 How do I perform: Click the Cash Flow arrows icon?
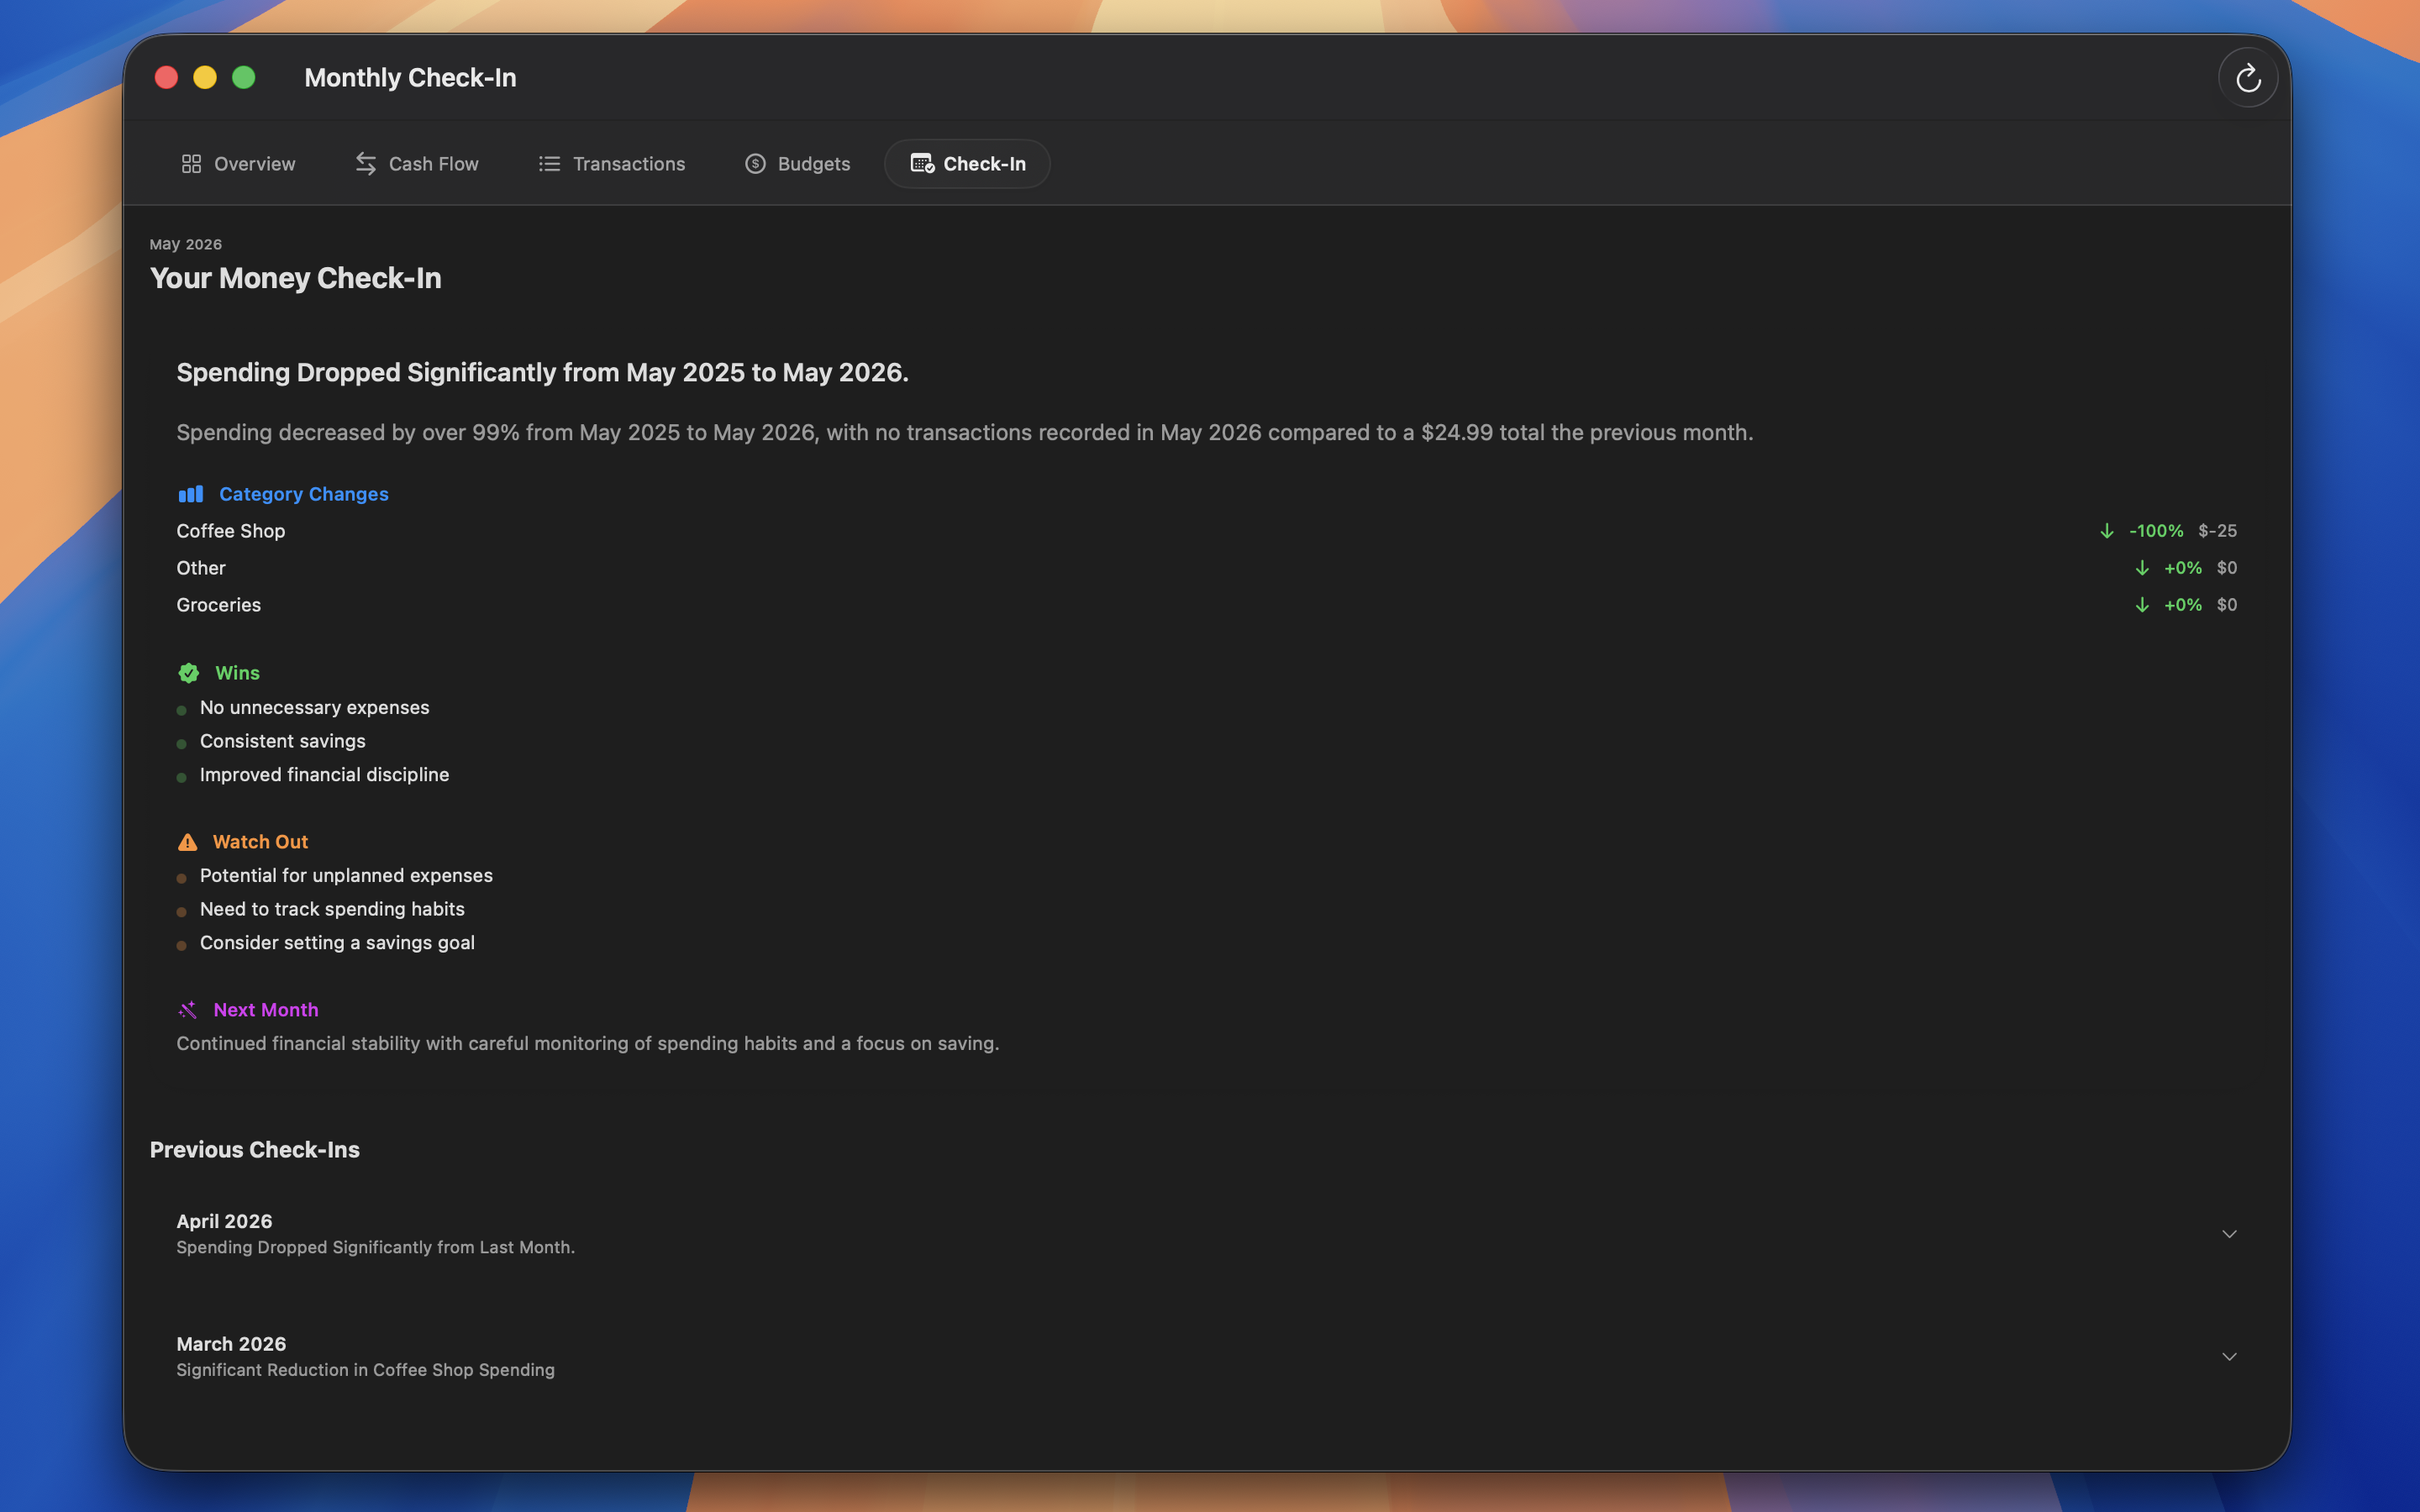click(366, 164)
